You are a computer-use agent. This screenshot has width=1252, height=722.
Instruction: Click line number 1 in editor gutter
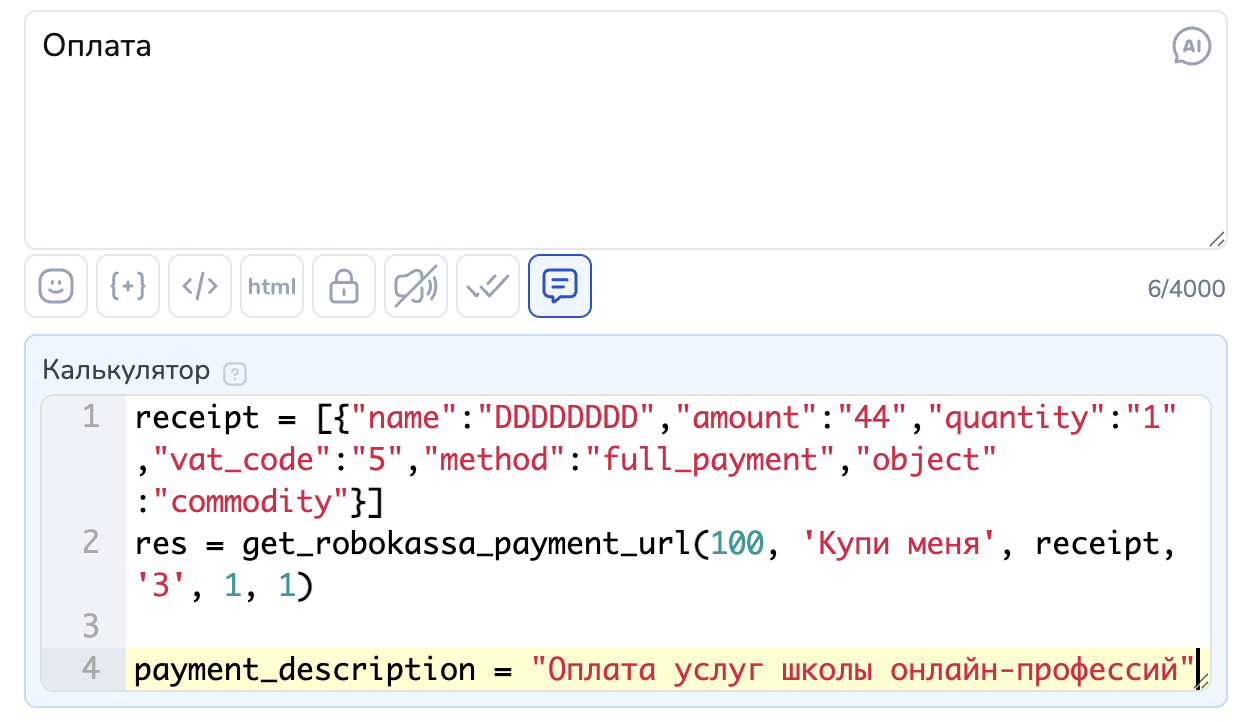[x=91, y=417]
